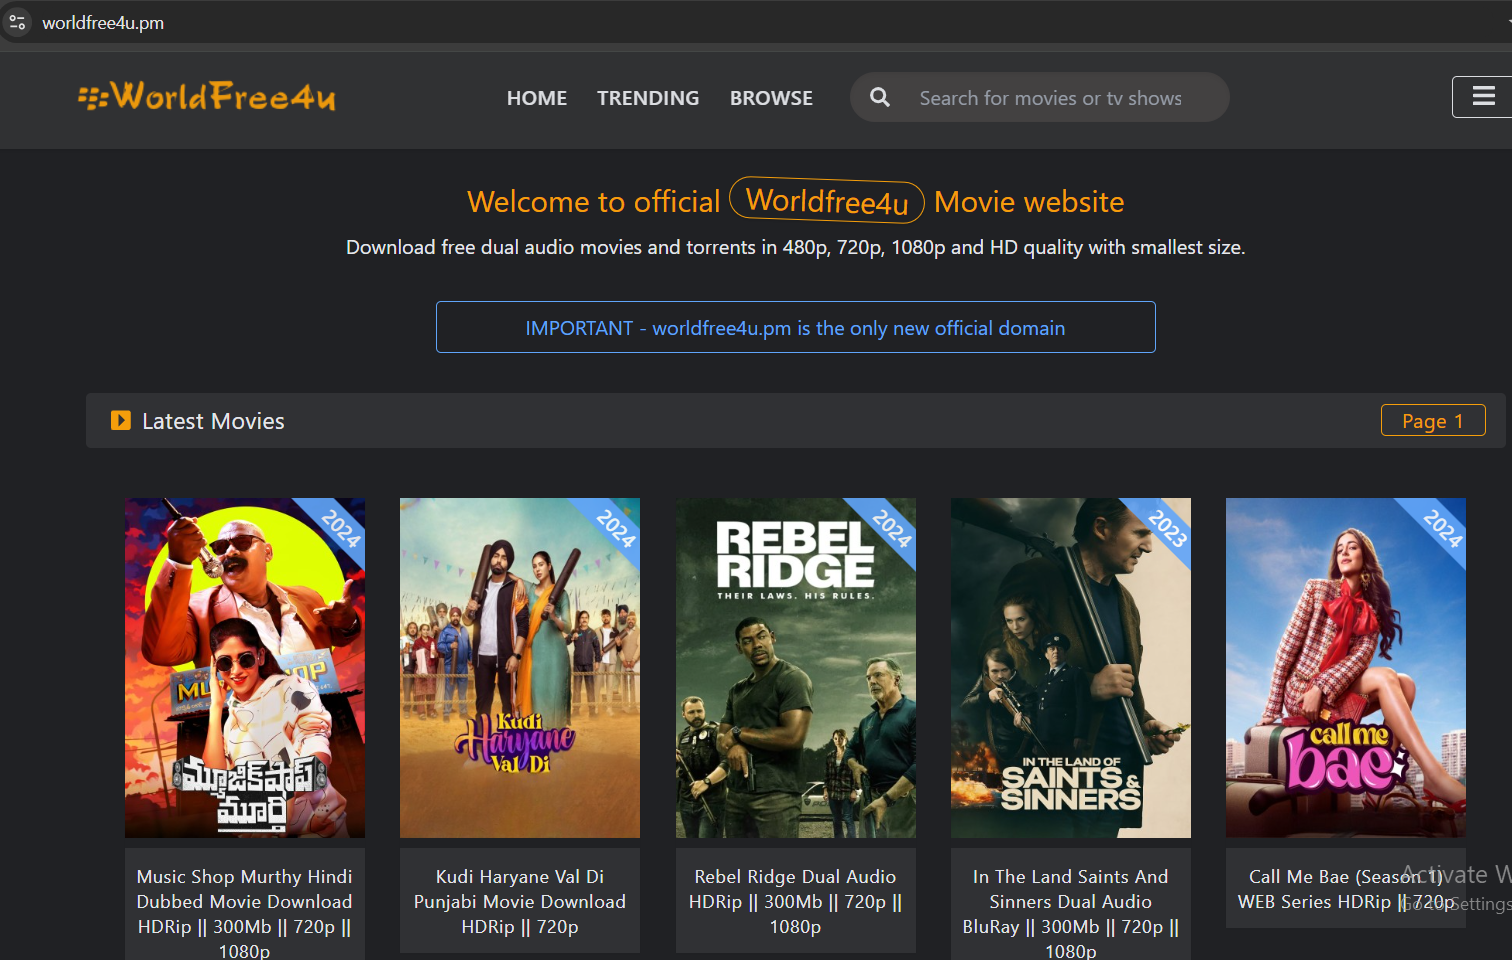
Task: Click the Worldfree4u outlined badge in heading
Action: [827, 200]
